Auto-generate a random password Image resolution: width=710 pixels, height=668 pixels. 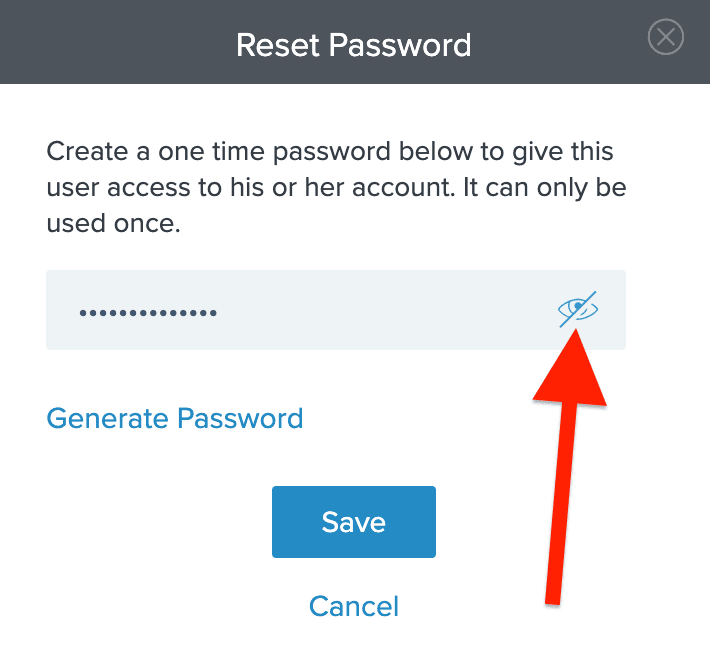pyautogui.click(x=175, y=418)
